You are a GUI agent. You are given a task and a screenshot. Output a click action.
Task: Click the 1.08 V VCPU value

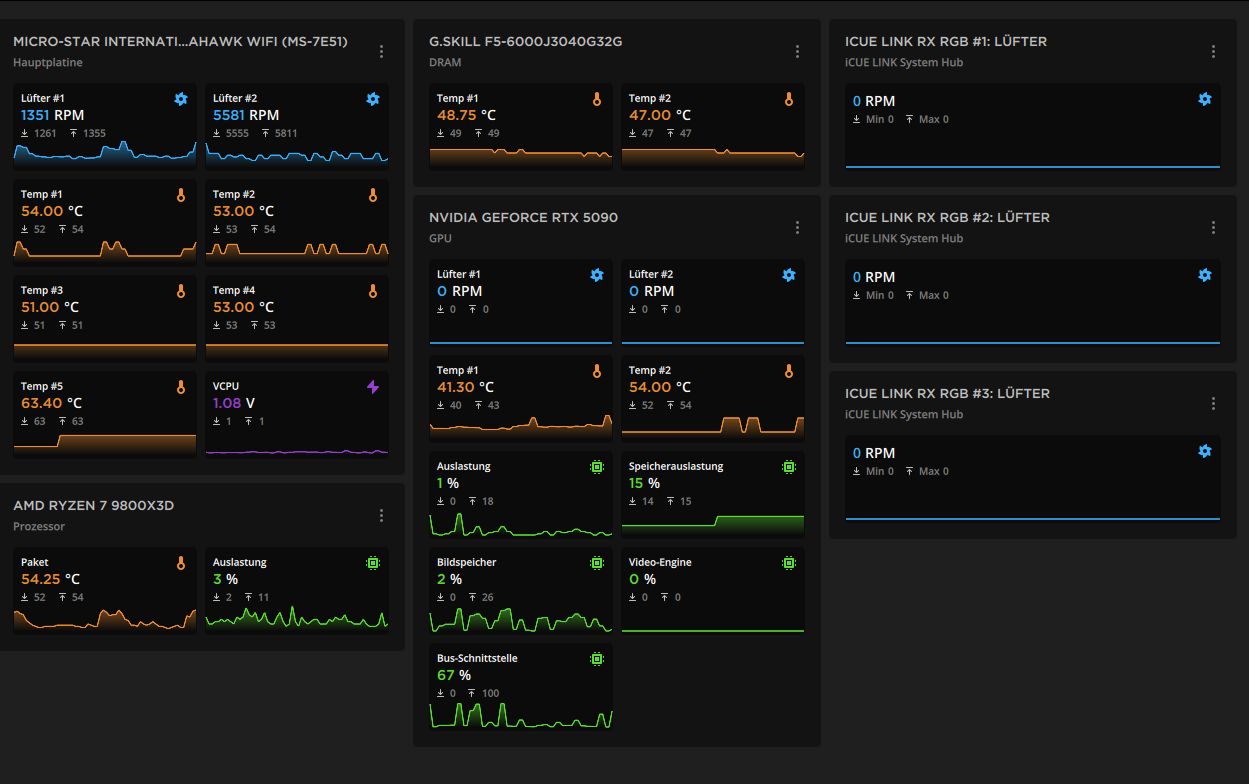tap(234, 403)
